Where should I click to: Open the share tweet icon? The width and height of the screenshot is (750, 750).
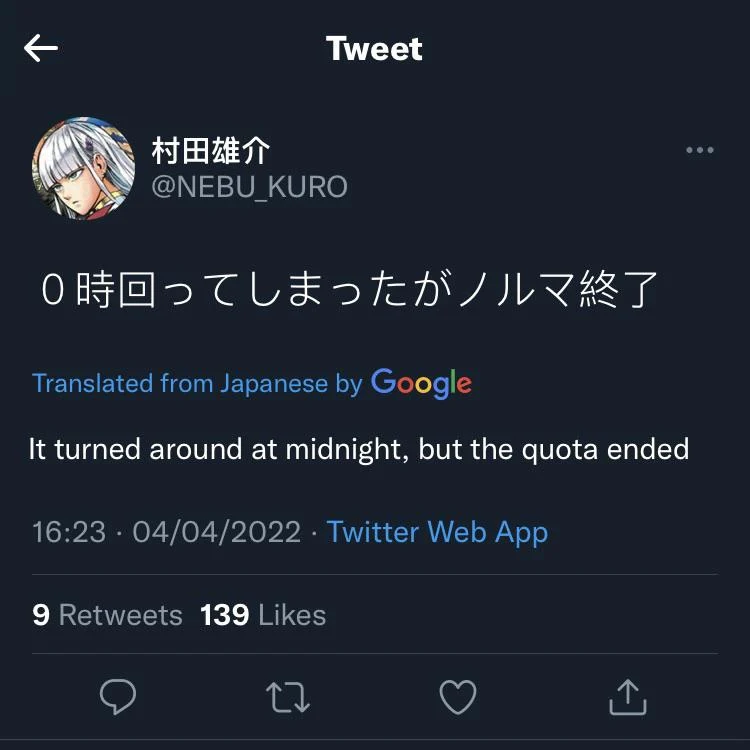627,697
